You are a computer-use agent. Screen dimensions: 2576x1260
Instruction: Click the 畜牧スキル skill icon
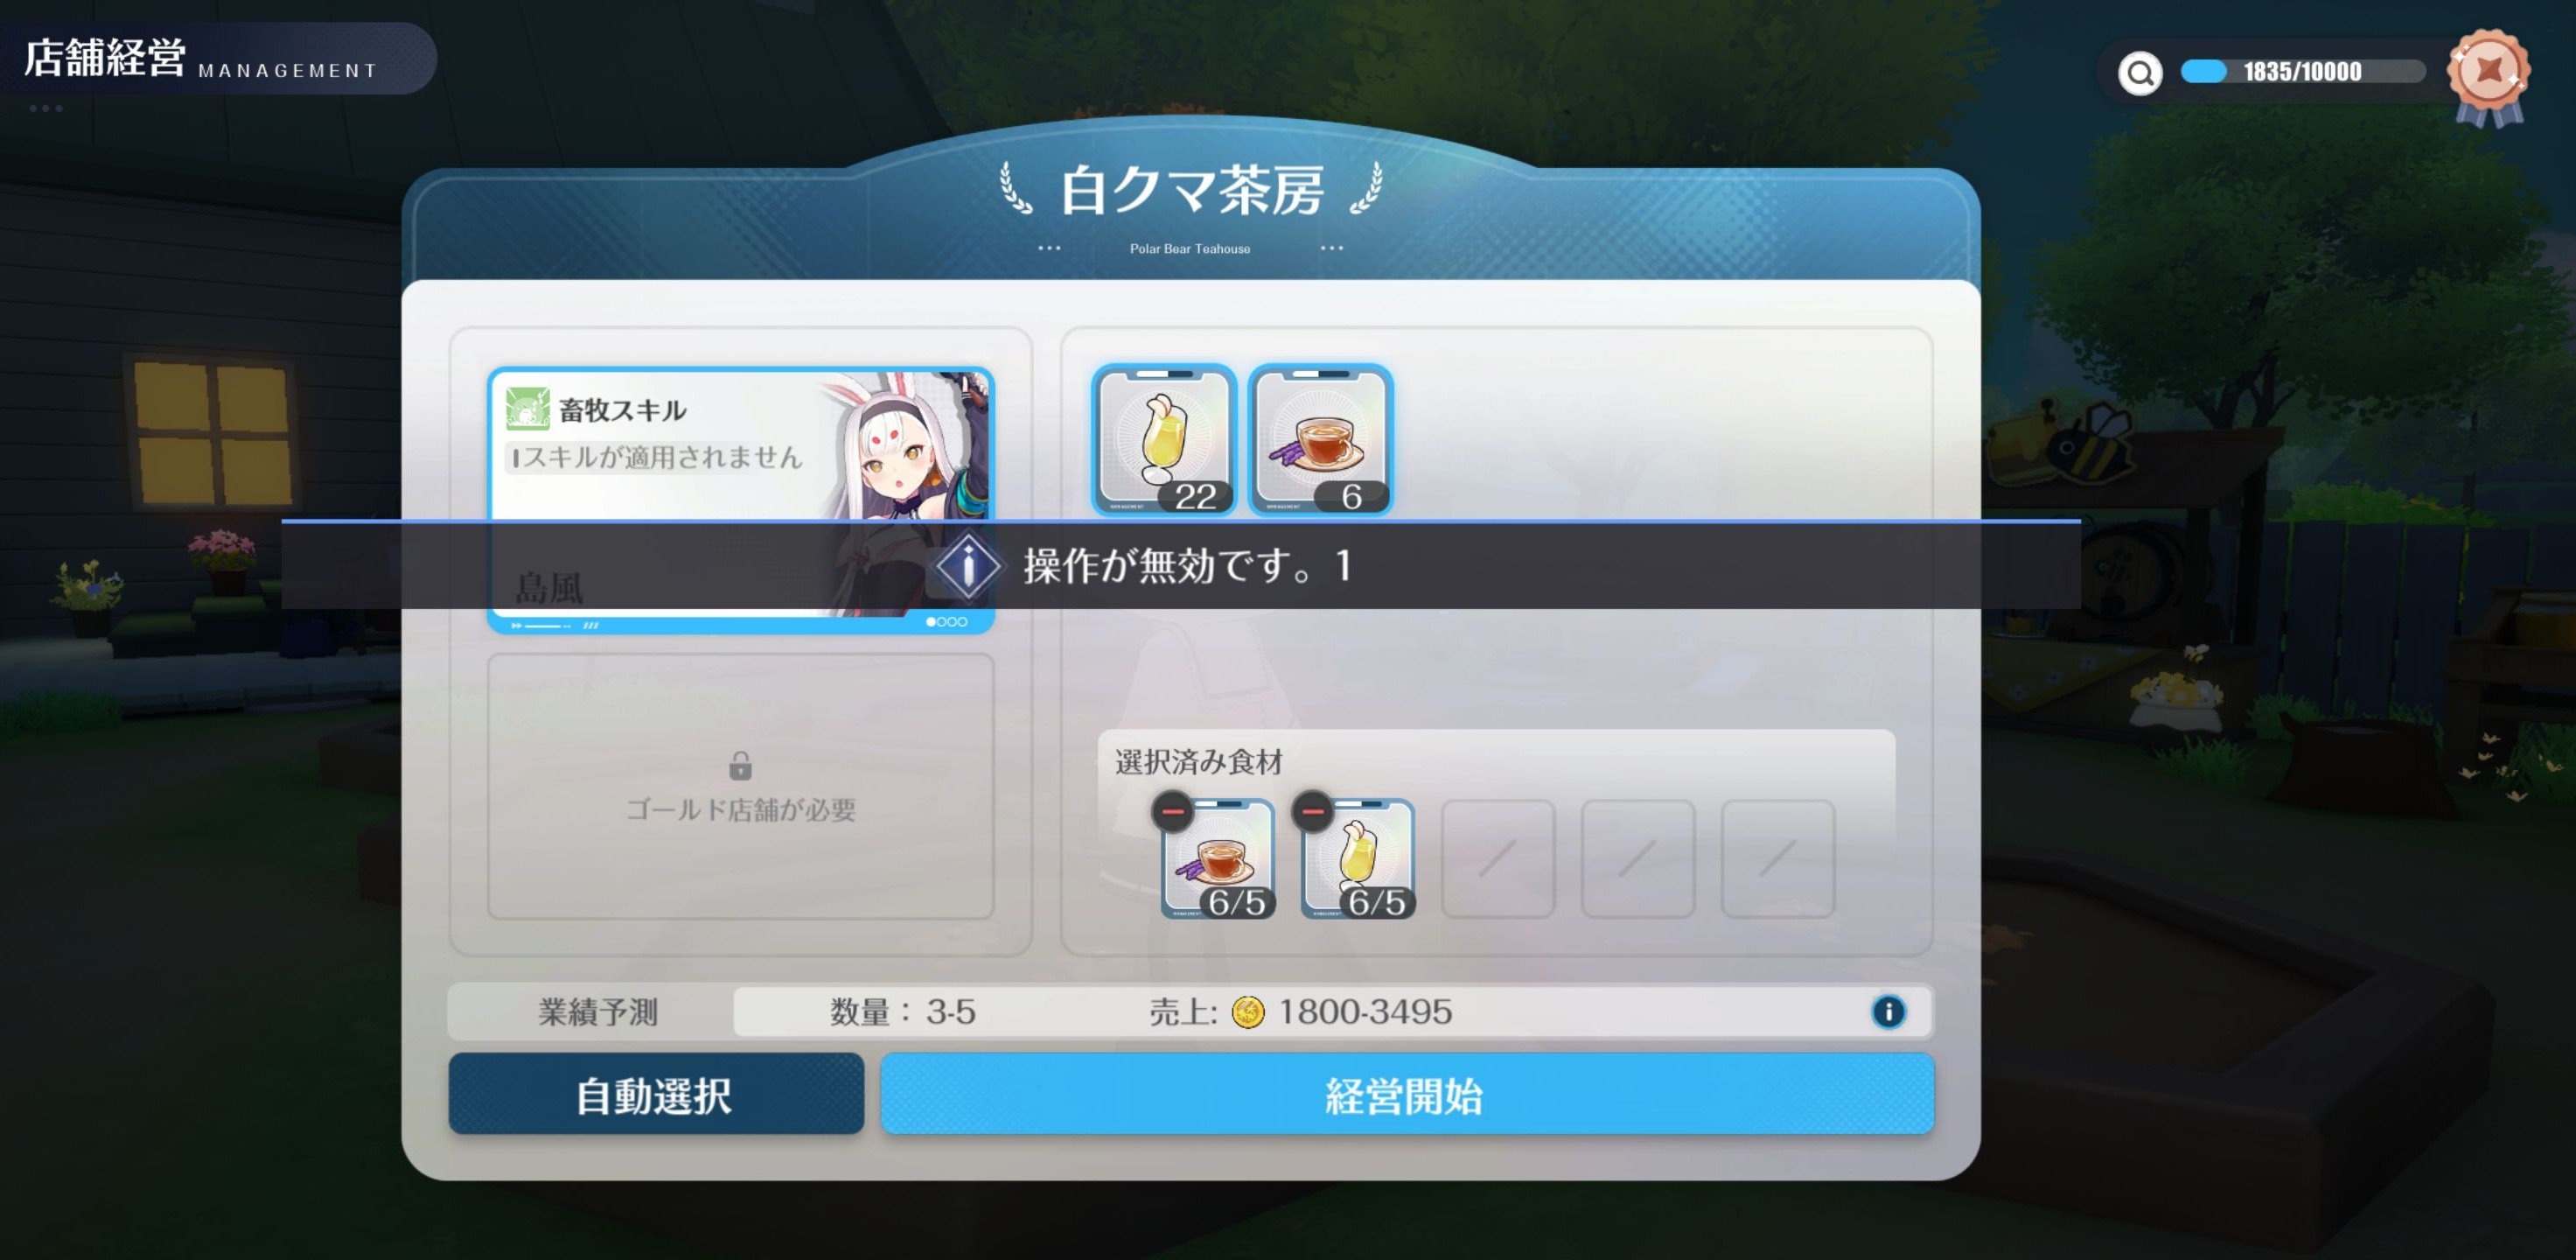point(527,409)
